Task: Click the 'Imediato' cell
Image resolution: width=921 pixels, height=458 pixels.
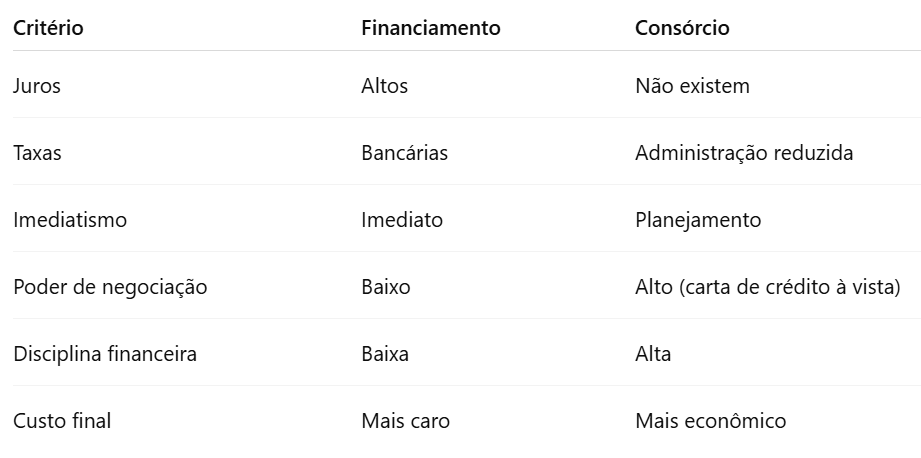Action: click(x=401, y=220)
